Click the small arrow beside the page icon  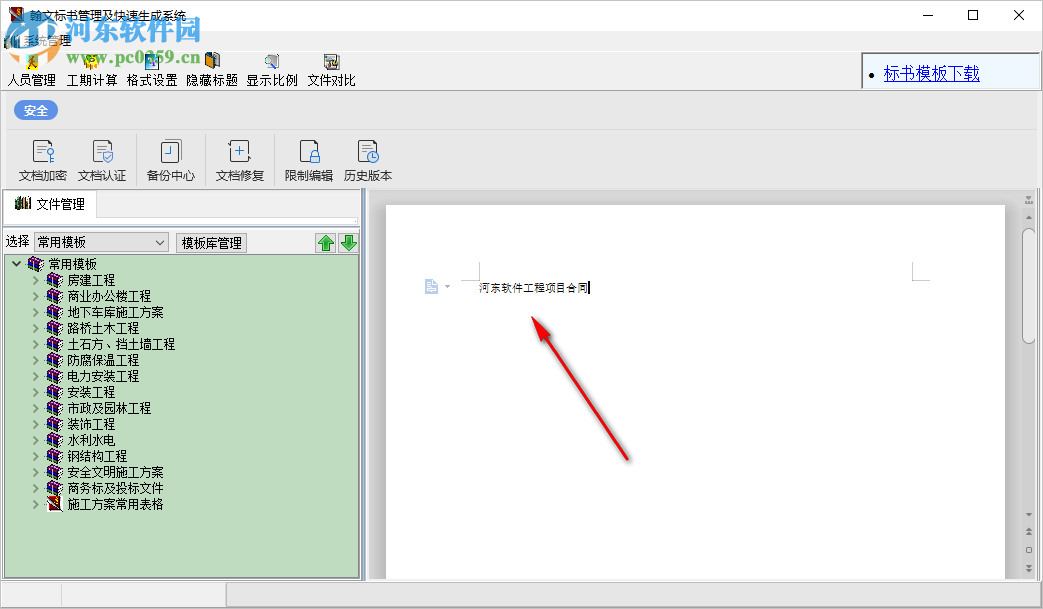pyautogui.click(x=447, y=287)
